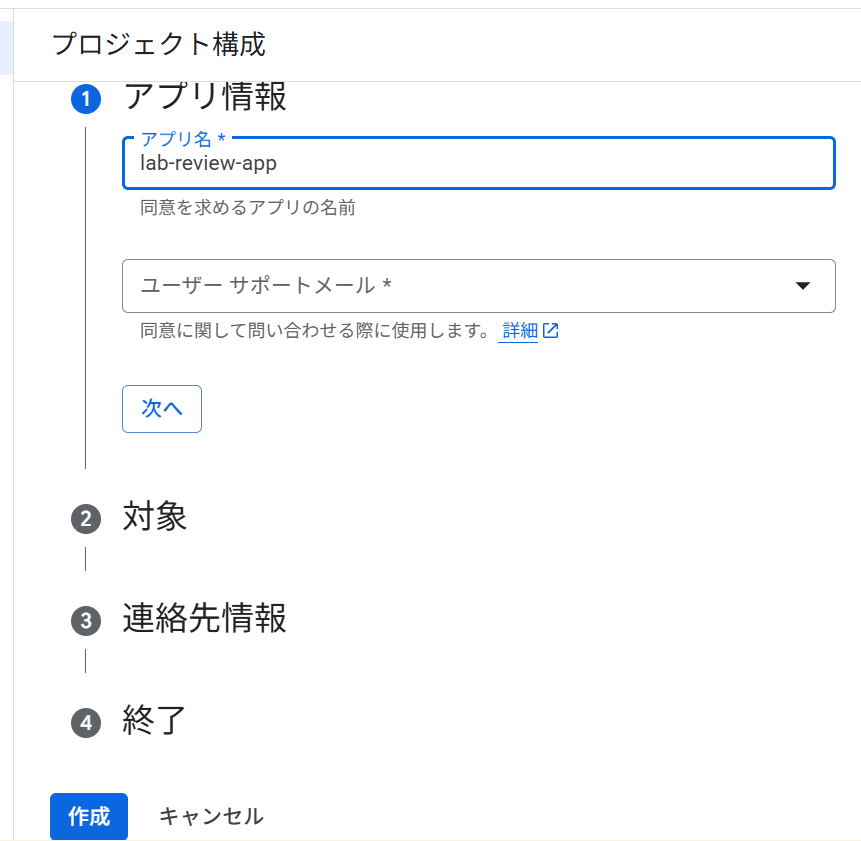The width and height of the screenshot is (861, 841).
Task: Click the プロジェクト構成 page title
Action: (158, 44)
